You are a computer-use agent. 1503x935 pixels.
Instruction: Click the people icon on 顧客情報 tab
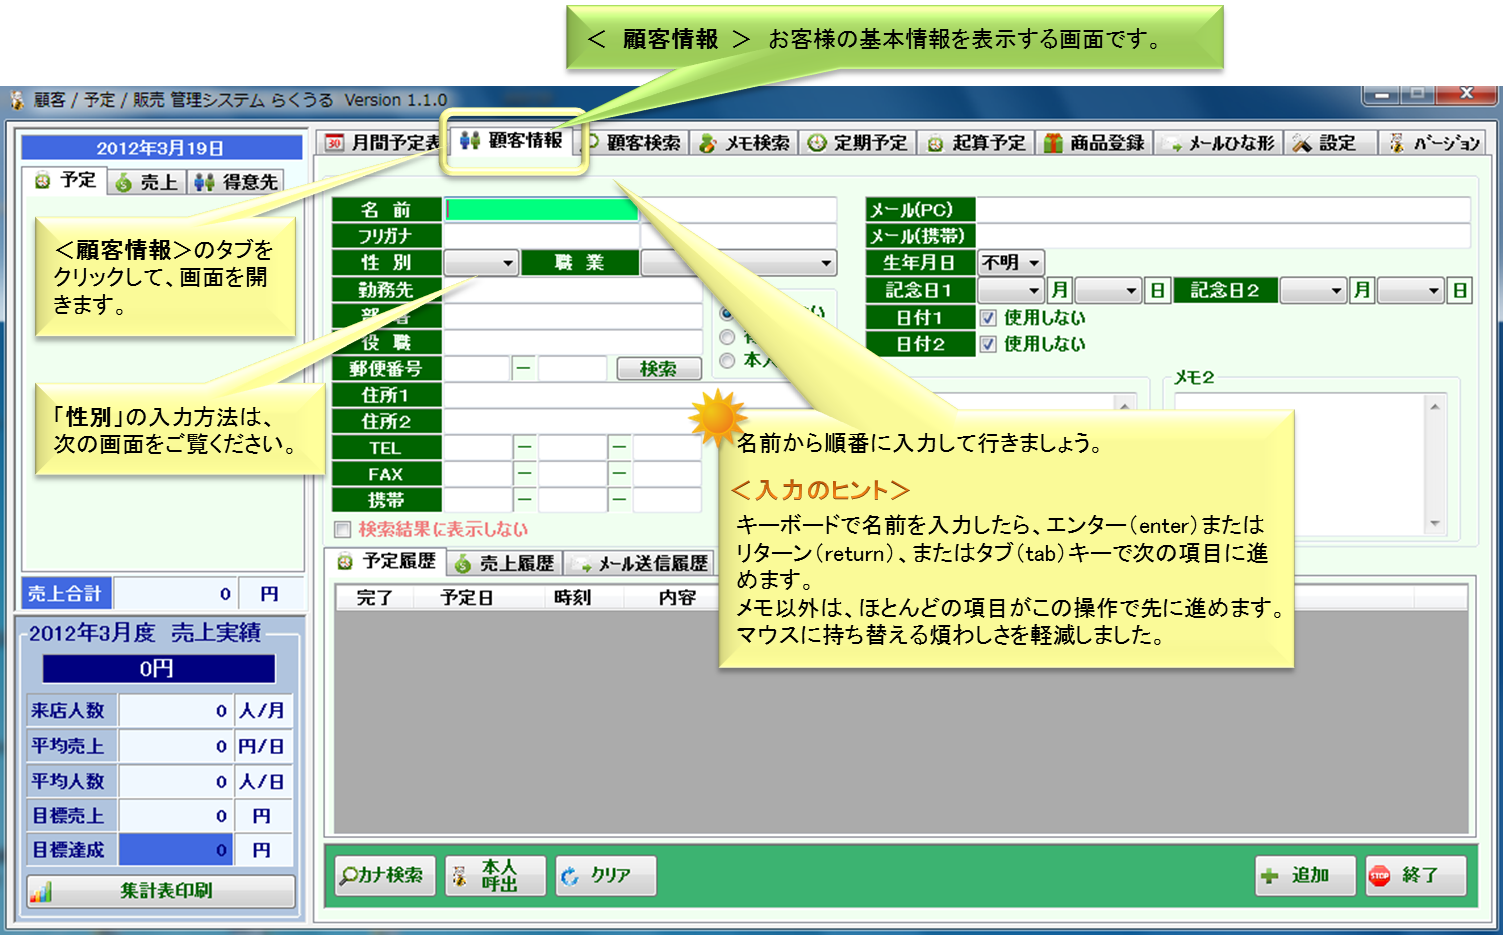pos(470,141)
